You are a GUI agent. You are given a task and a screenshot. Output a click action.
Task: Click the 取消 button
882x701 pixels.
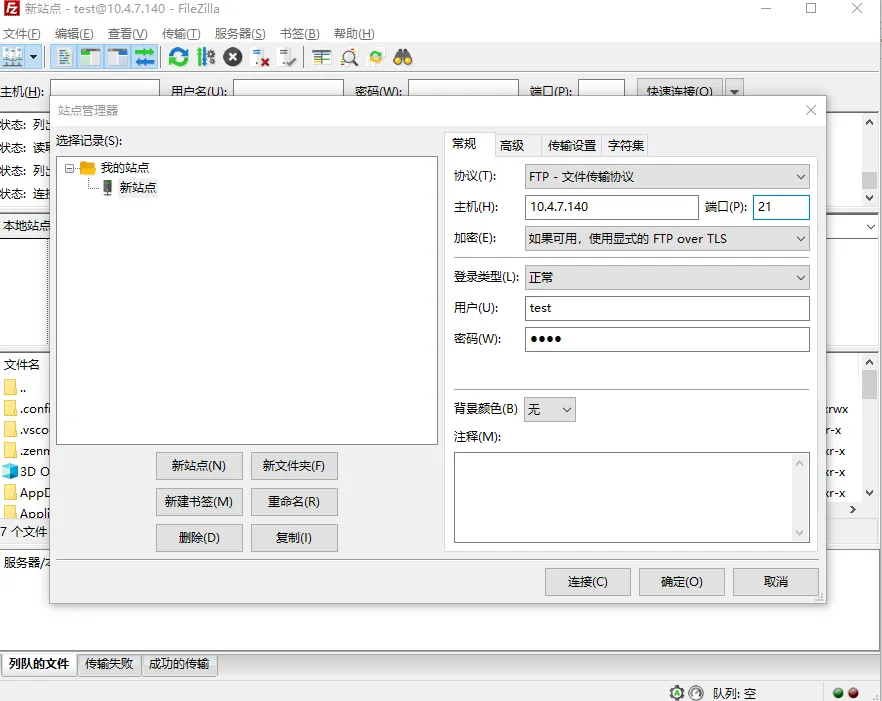(x=775, y=582)
